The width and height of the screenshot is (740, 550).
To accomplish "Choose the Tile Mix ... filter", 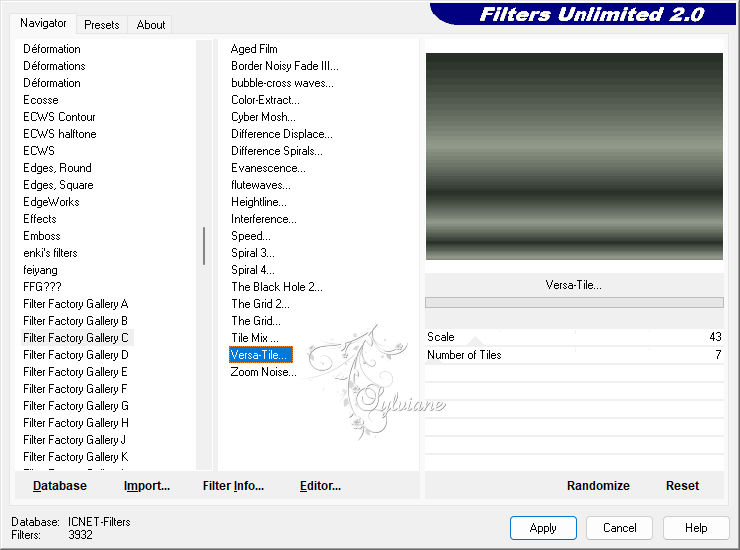I will (255, 338).
